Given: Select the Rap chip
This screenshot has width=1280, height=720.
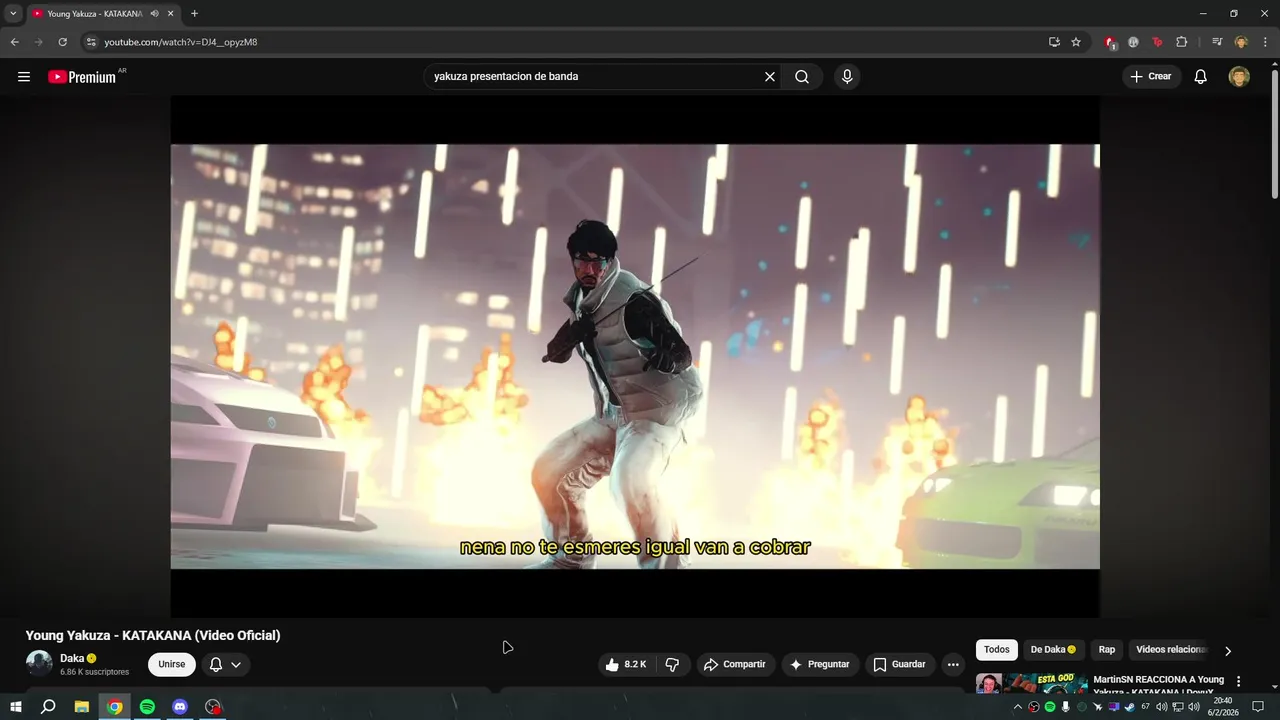Looking at the screenshot, I should [1107, 650].
